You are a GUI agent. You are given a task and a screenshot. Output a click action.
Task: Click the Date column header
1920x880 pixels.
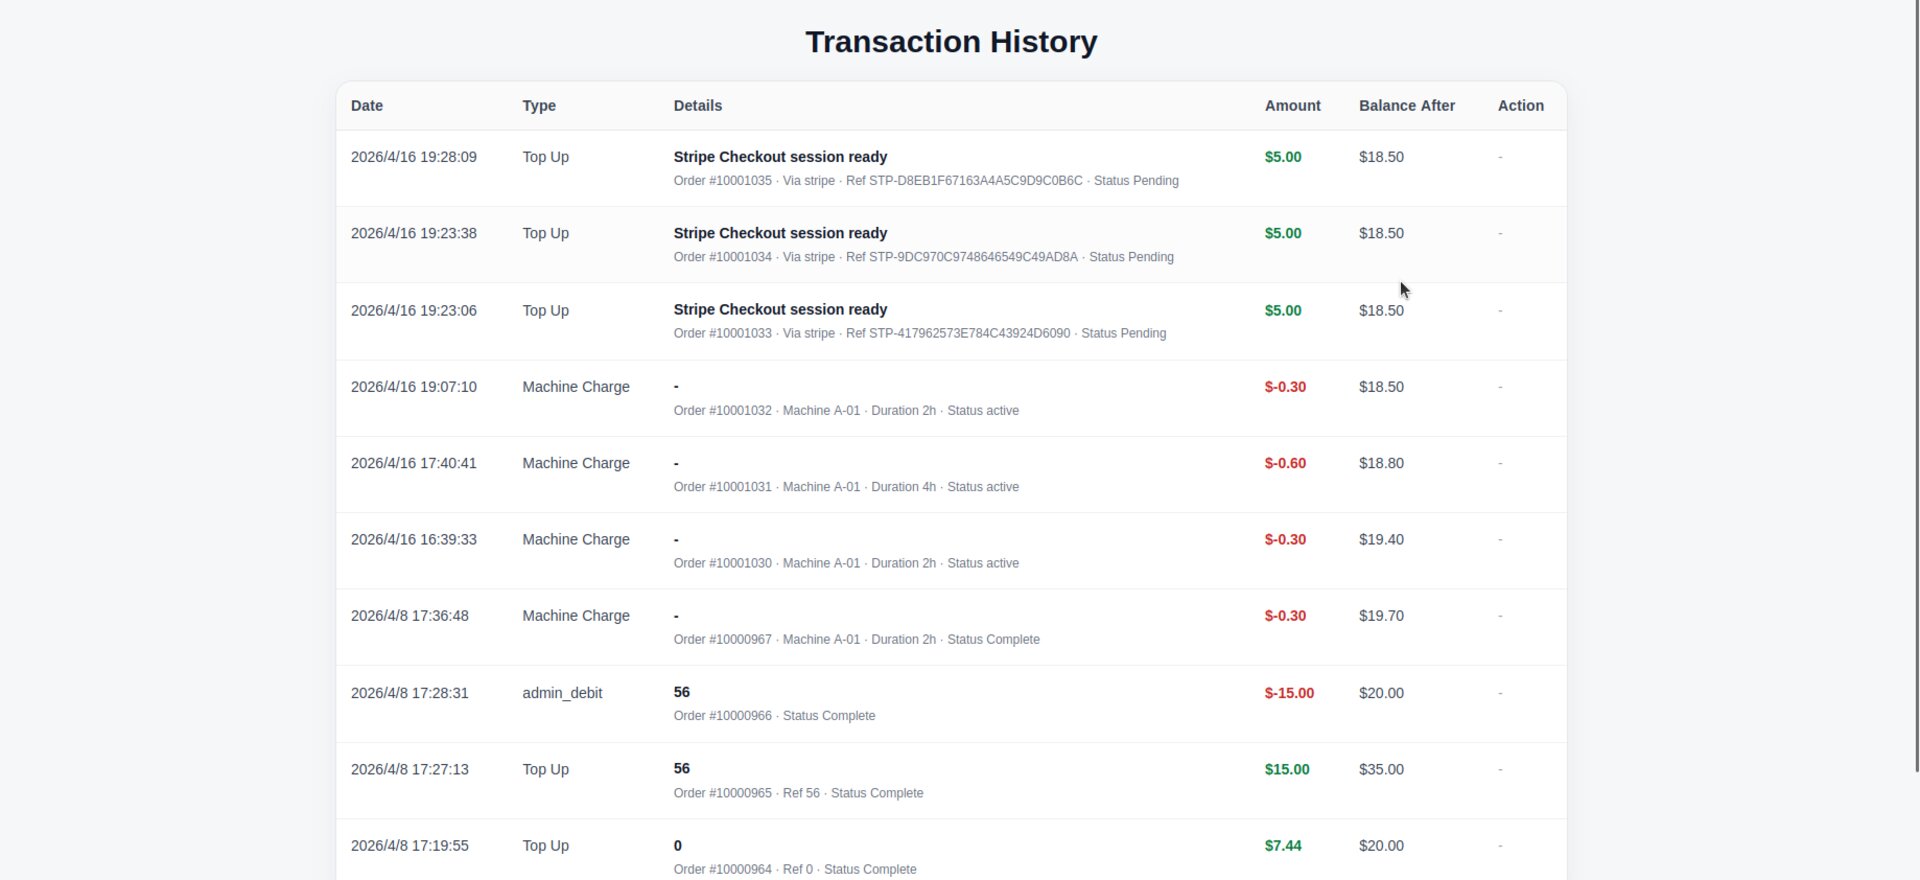coord(367,106)
